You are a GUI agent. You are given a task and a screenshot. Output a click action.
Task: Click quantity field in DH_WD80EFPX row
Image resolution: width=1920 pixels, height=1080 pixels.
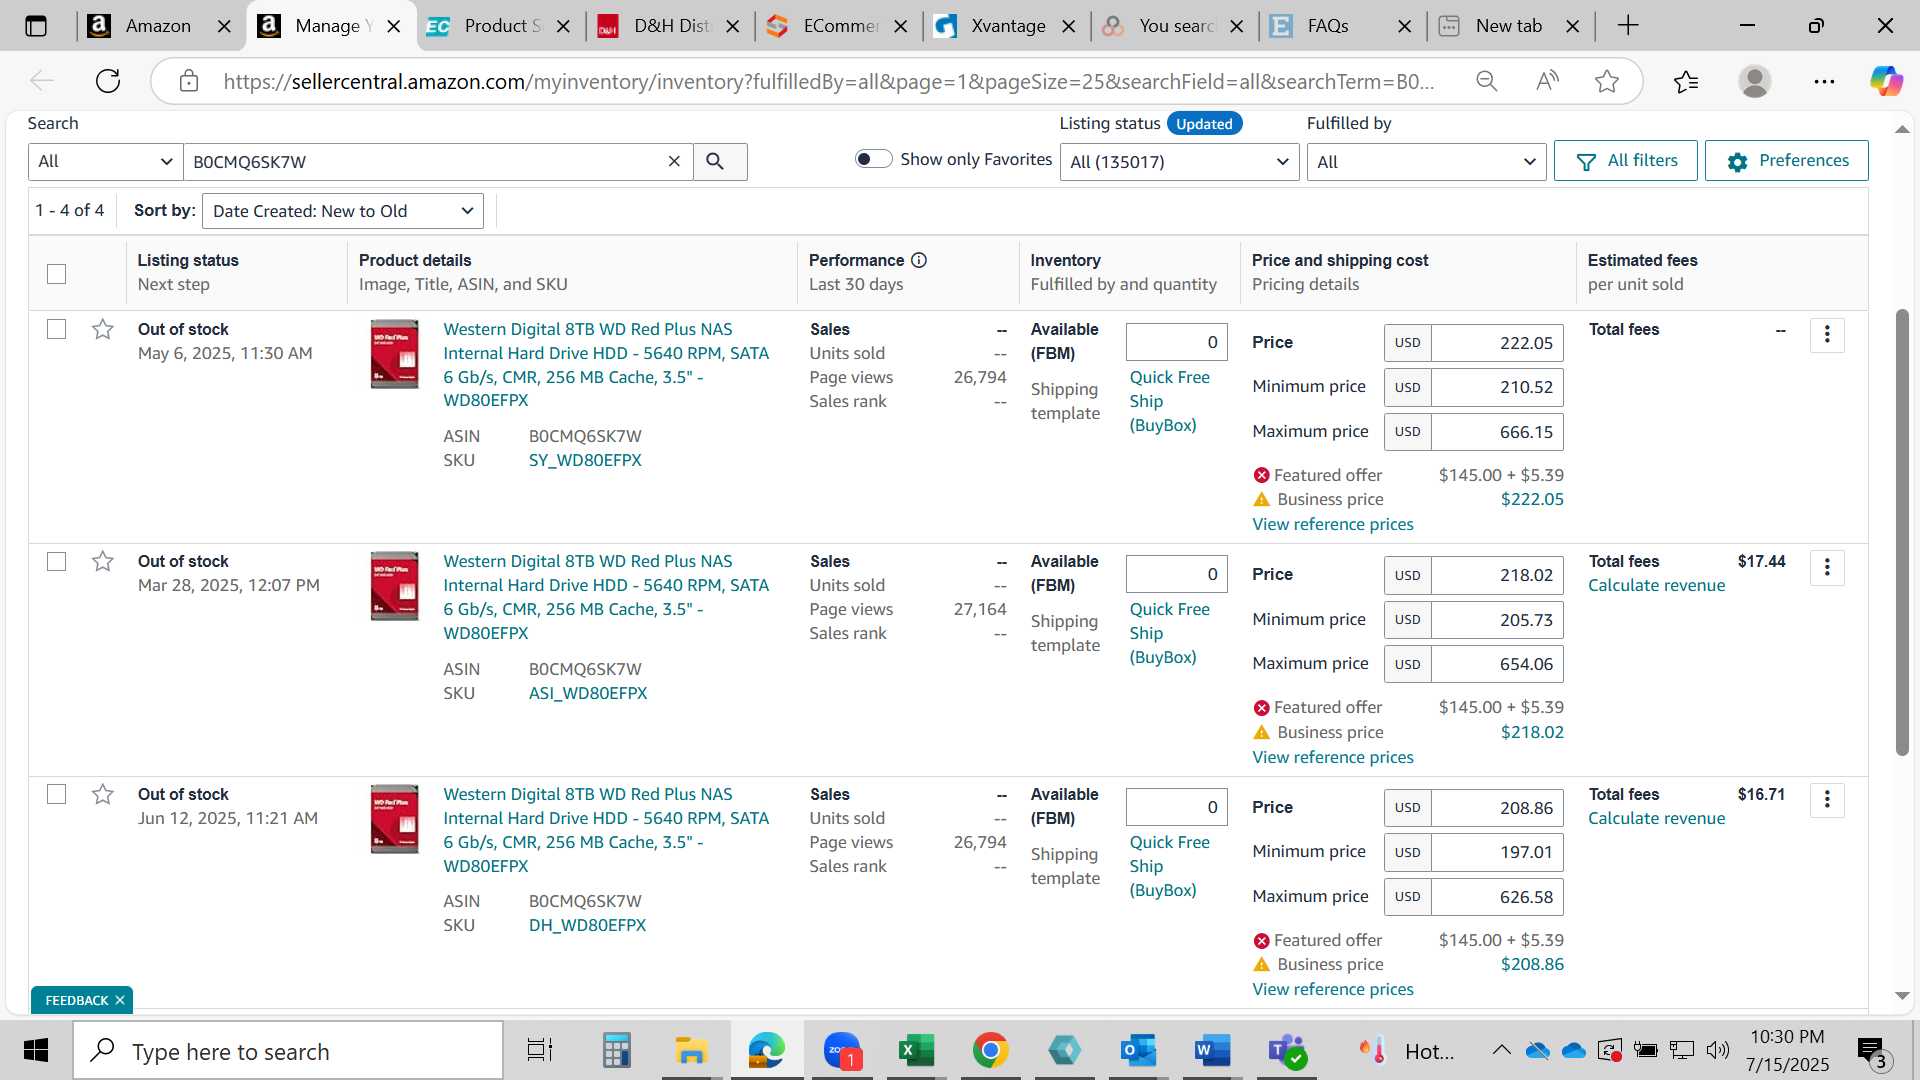click(1176, 807)
